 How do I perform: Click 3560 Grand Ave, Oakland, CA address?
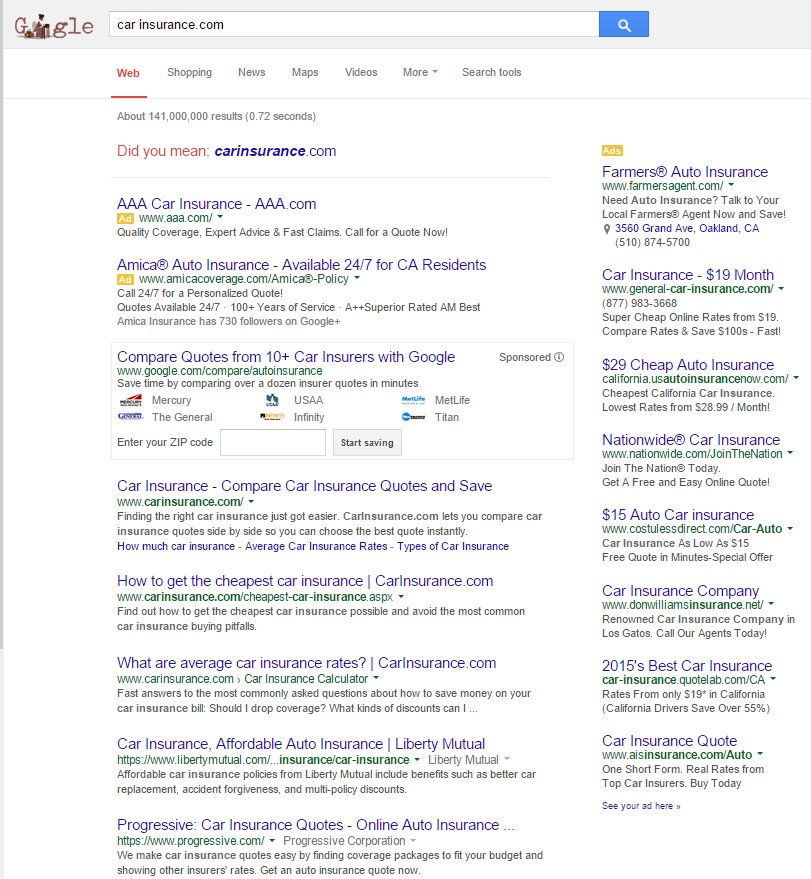[687, 229]
